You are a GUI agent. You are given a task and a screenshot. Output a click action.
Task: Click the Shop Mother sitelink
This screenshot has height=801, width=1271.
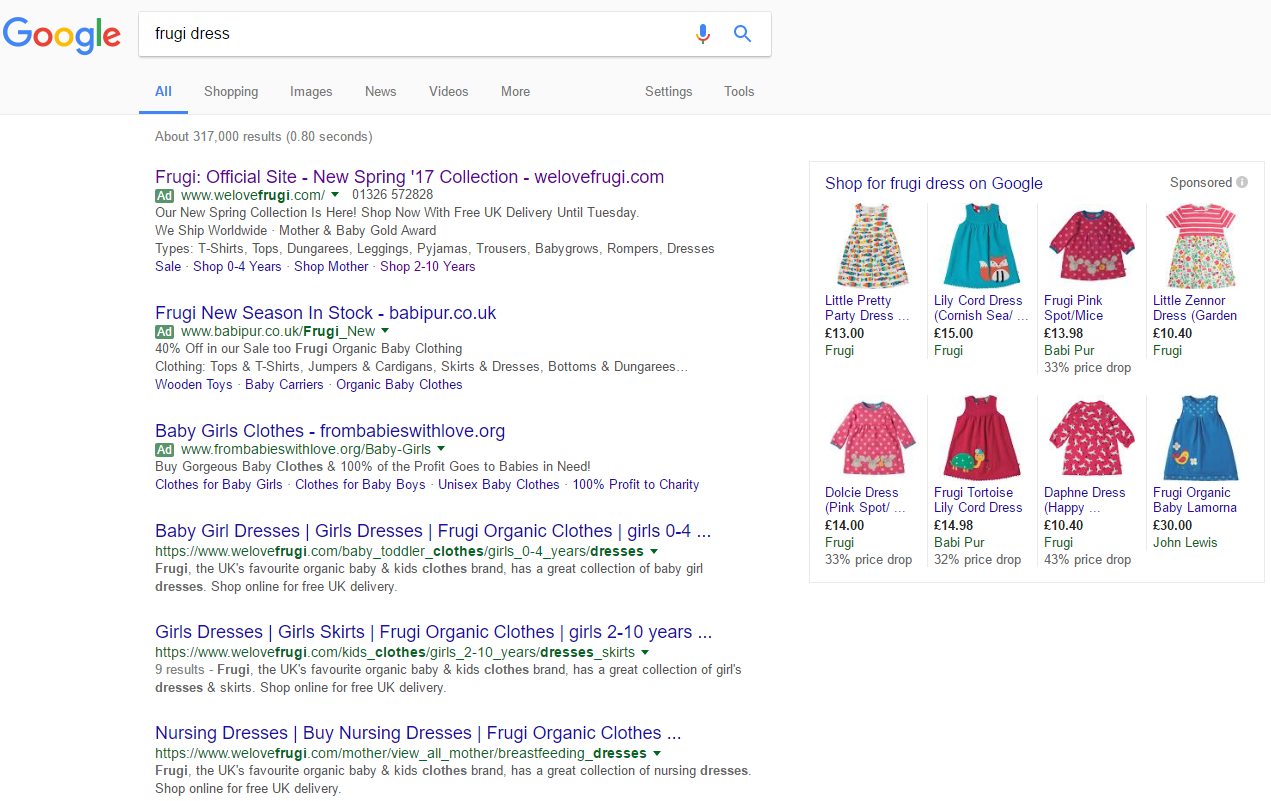point(331,267)
